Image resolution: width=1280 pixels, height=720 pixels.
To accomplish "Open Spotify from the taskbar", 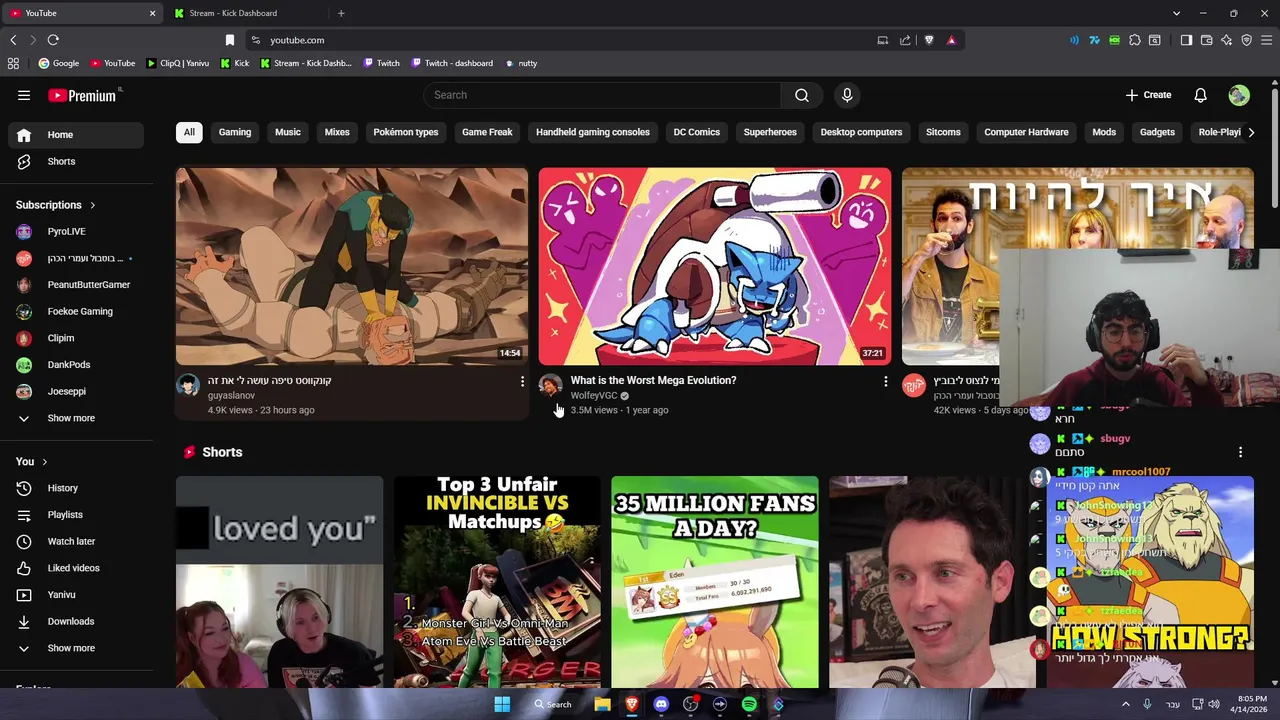I will click(x=749, y=704).
